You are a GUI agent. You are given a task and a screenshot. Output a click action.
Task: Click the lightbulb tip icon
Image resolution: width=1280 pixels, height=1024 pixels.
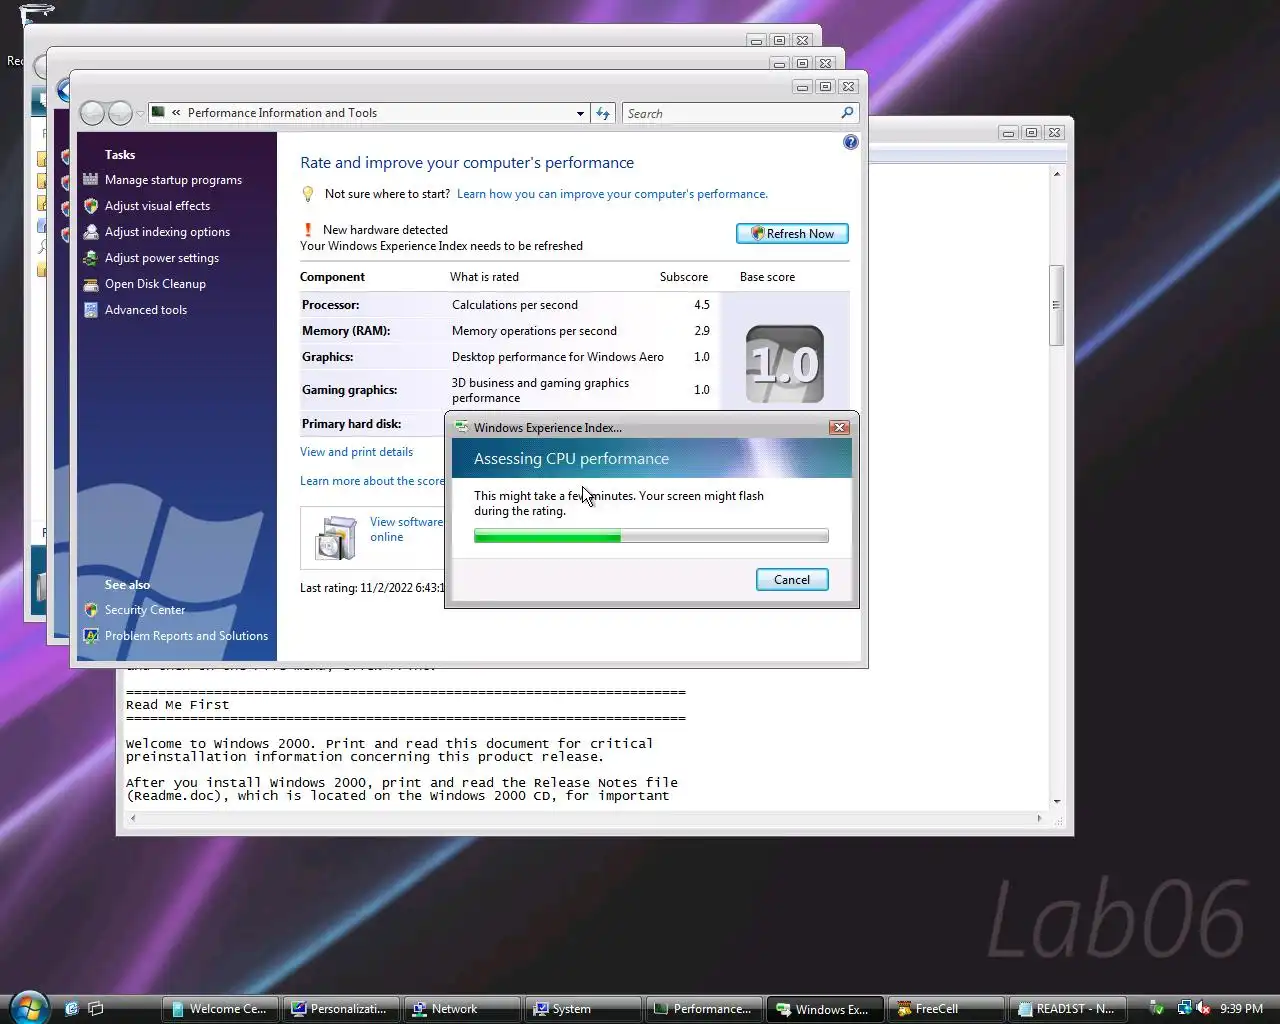(308, 194)
